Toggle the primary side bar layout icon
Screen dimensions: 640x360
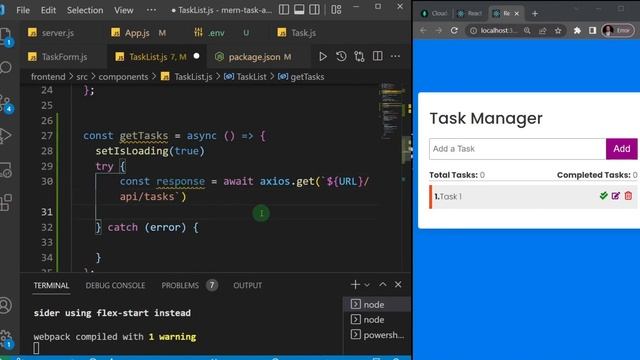284,9
